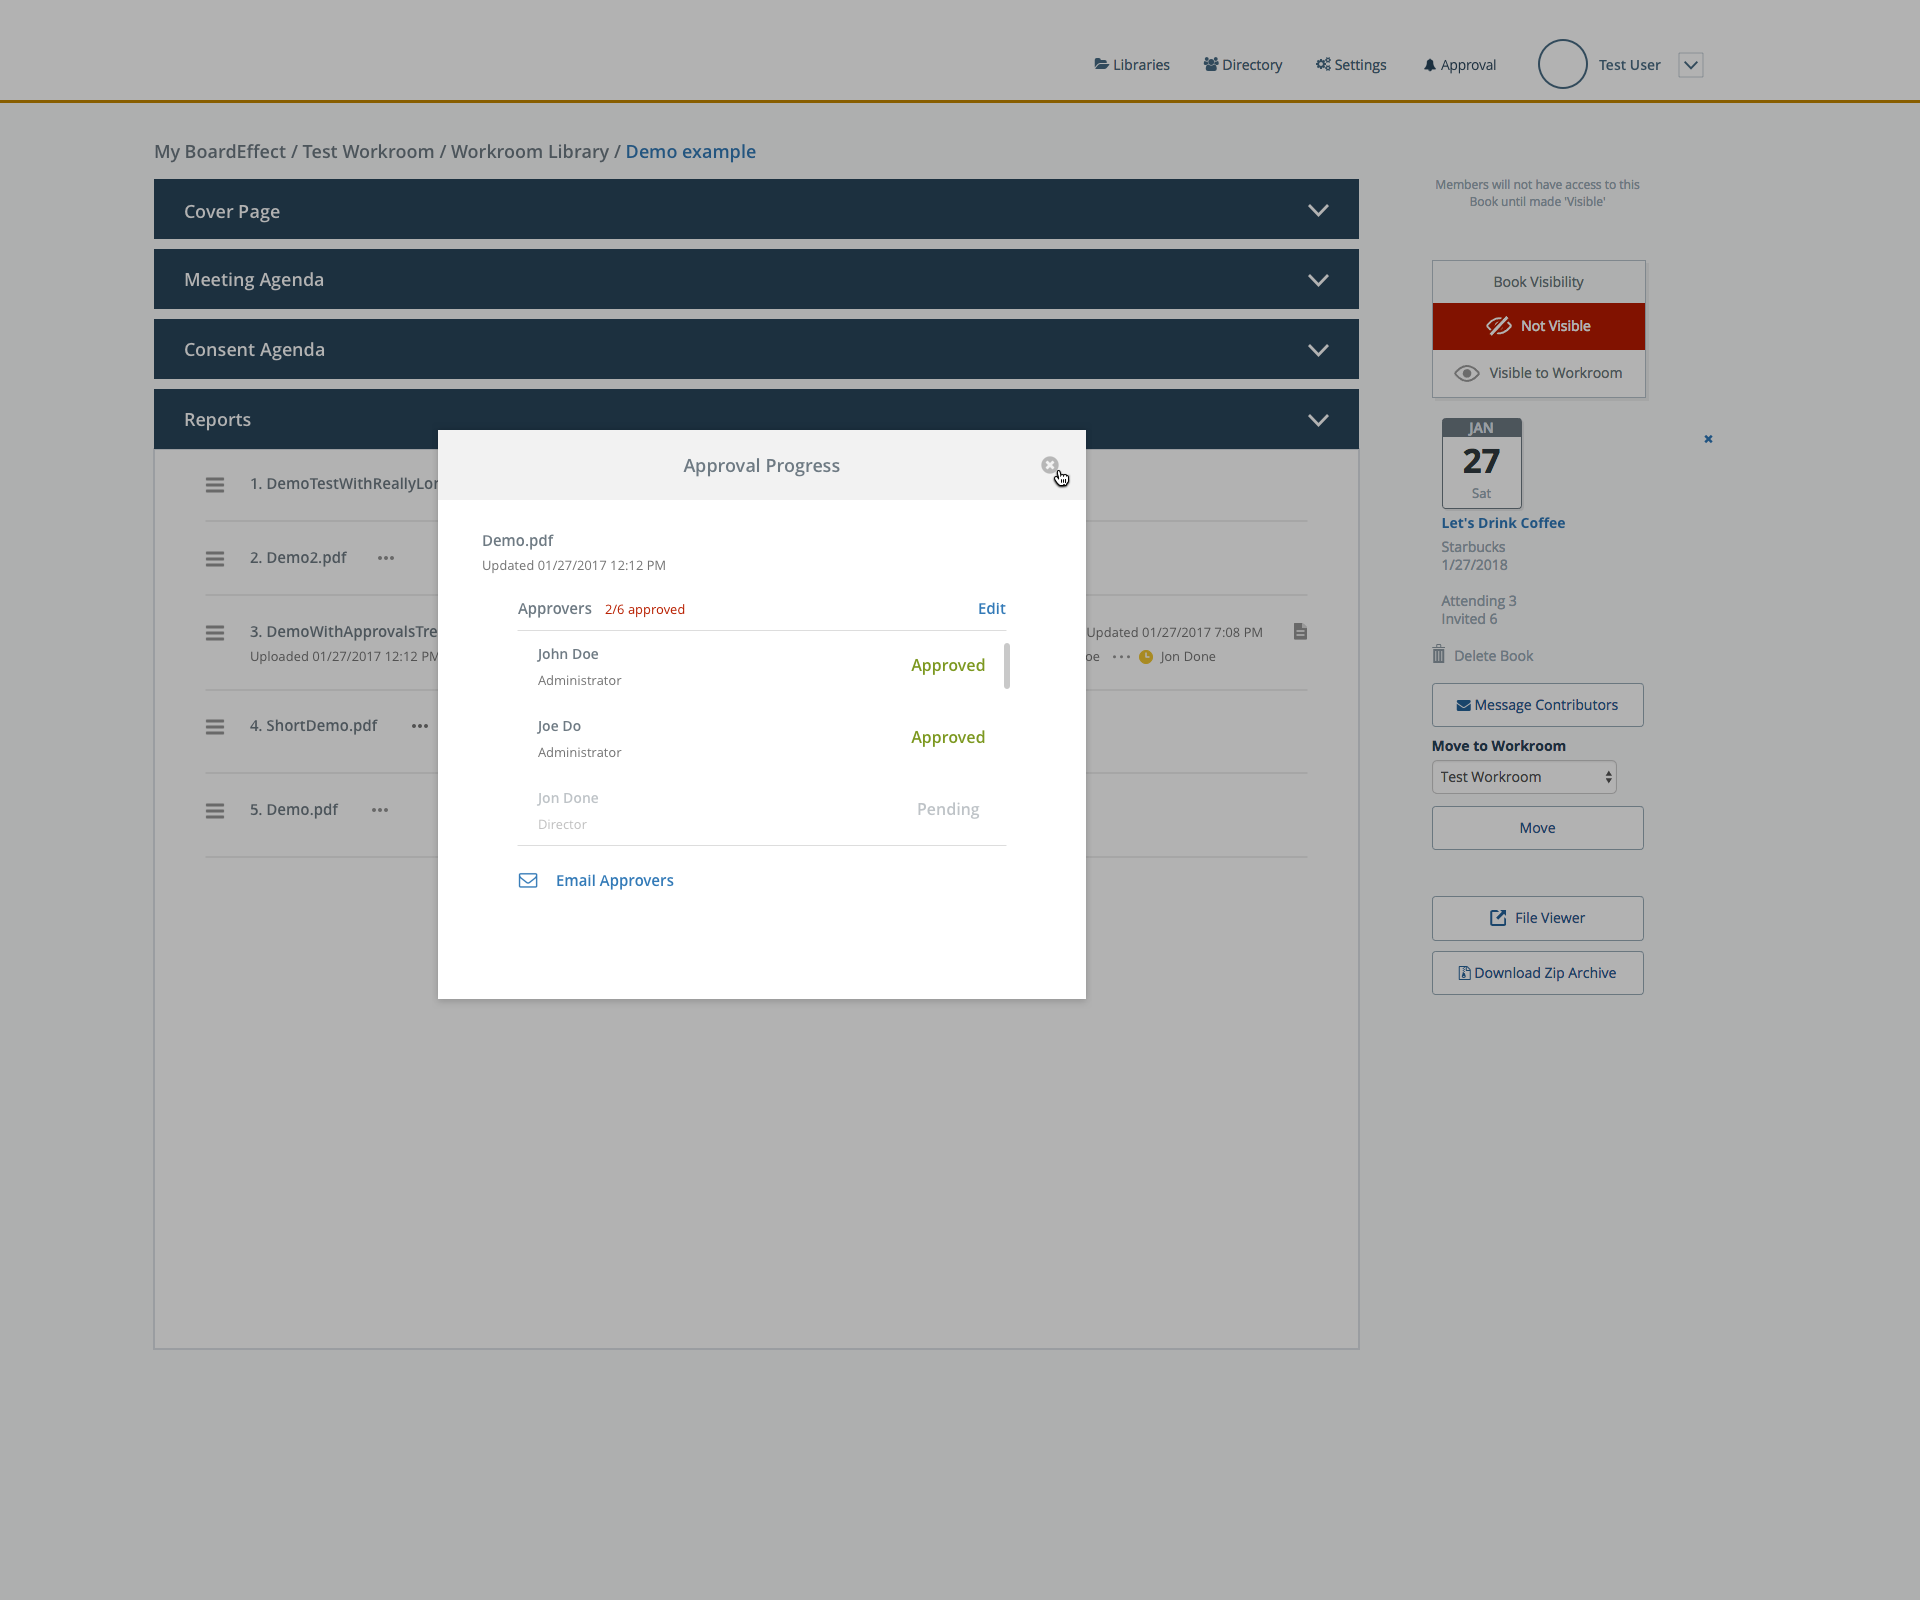Open Libraries in the top navigation
Image resolution: width=1920 pixels, height=1600 pixels.
point(1132,65)
